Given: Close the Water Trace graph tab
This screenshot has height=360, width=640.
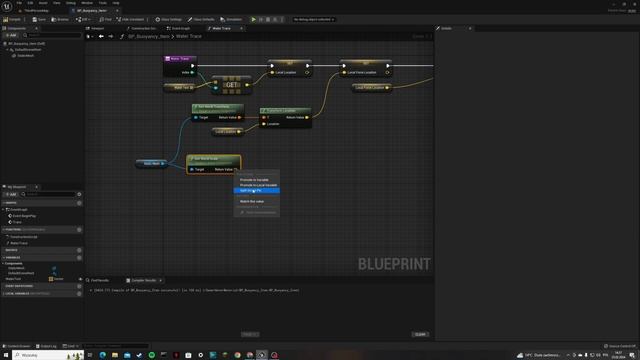Looking at the screenshot, I should point(241,29).
